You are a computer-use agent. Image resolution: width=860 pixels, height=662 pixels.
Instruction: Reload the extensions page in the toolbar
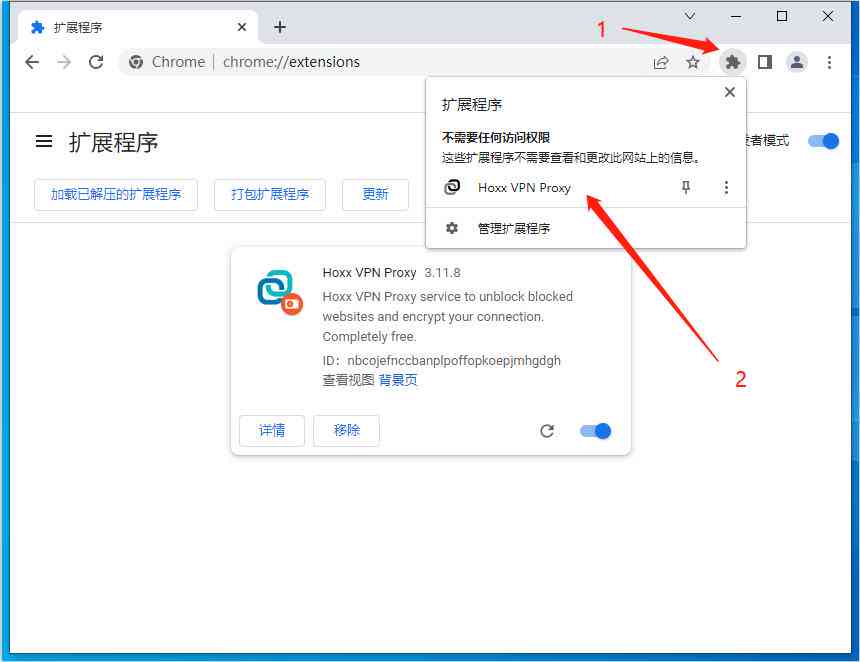[96, 62]
